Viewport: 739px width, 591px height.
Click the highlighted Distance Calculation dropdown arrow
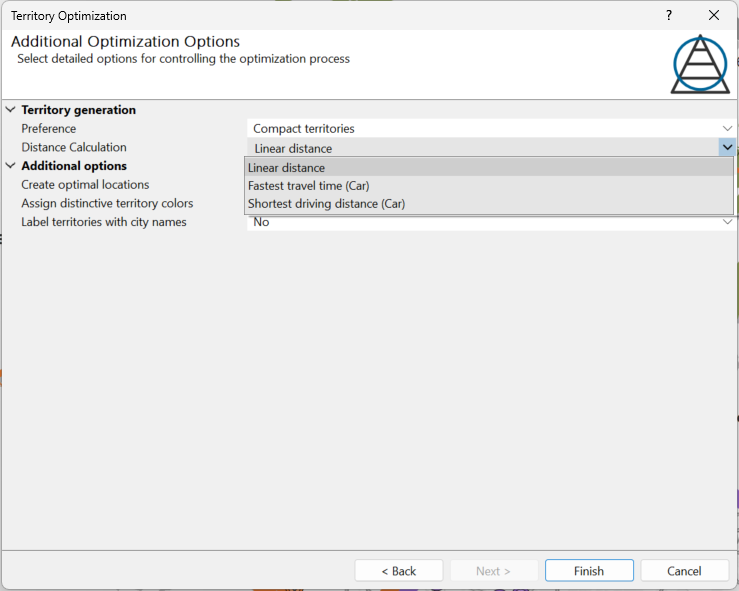point(727,148)
